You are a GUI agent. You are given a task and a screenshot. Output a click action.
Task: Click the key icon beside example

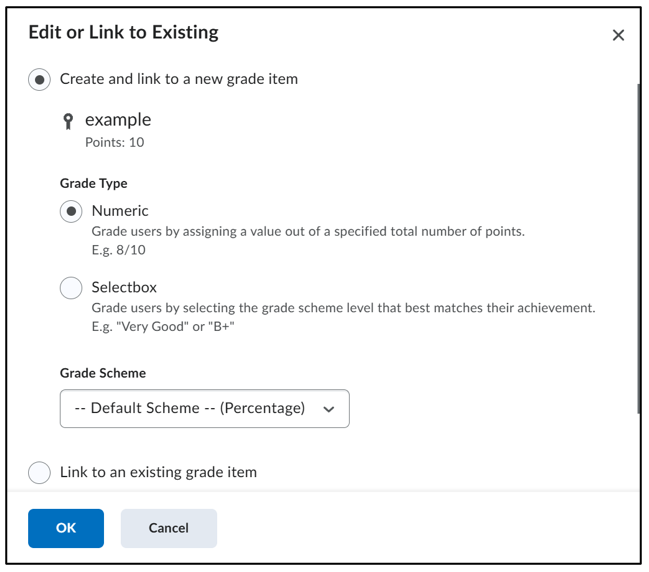68,122
